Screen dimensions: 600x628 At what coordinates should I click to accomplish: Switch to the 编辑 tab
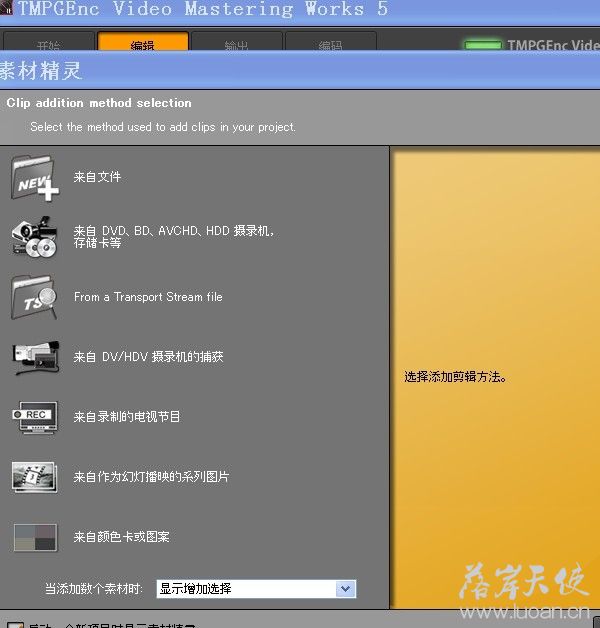click(x=143, y=41)
